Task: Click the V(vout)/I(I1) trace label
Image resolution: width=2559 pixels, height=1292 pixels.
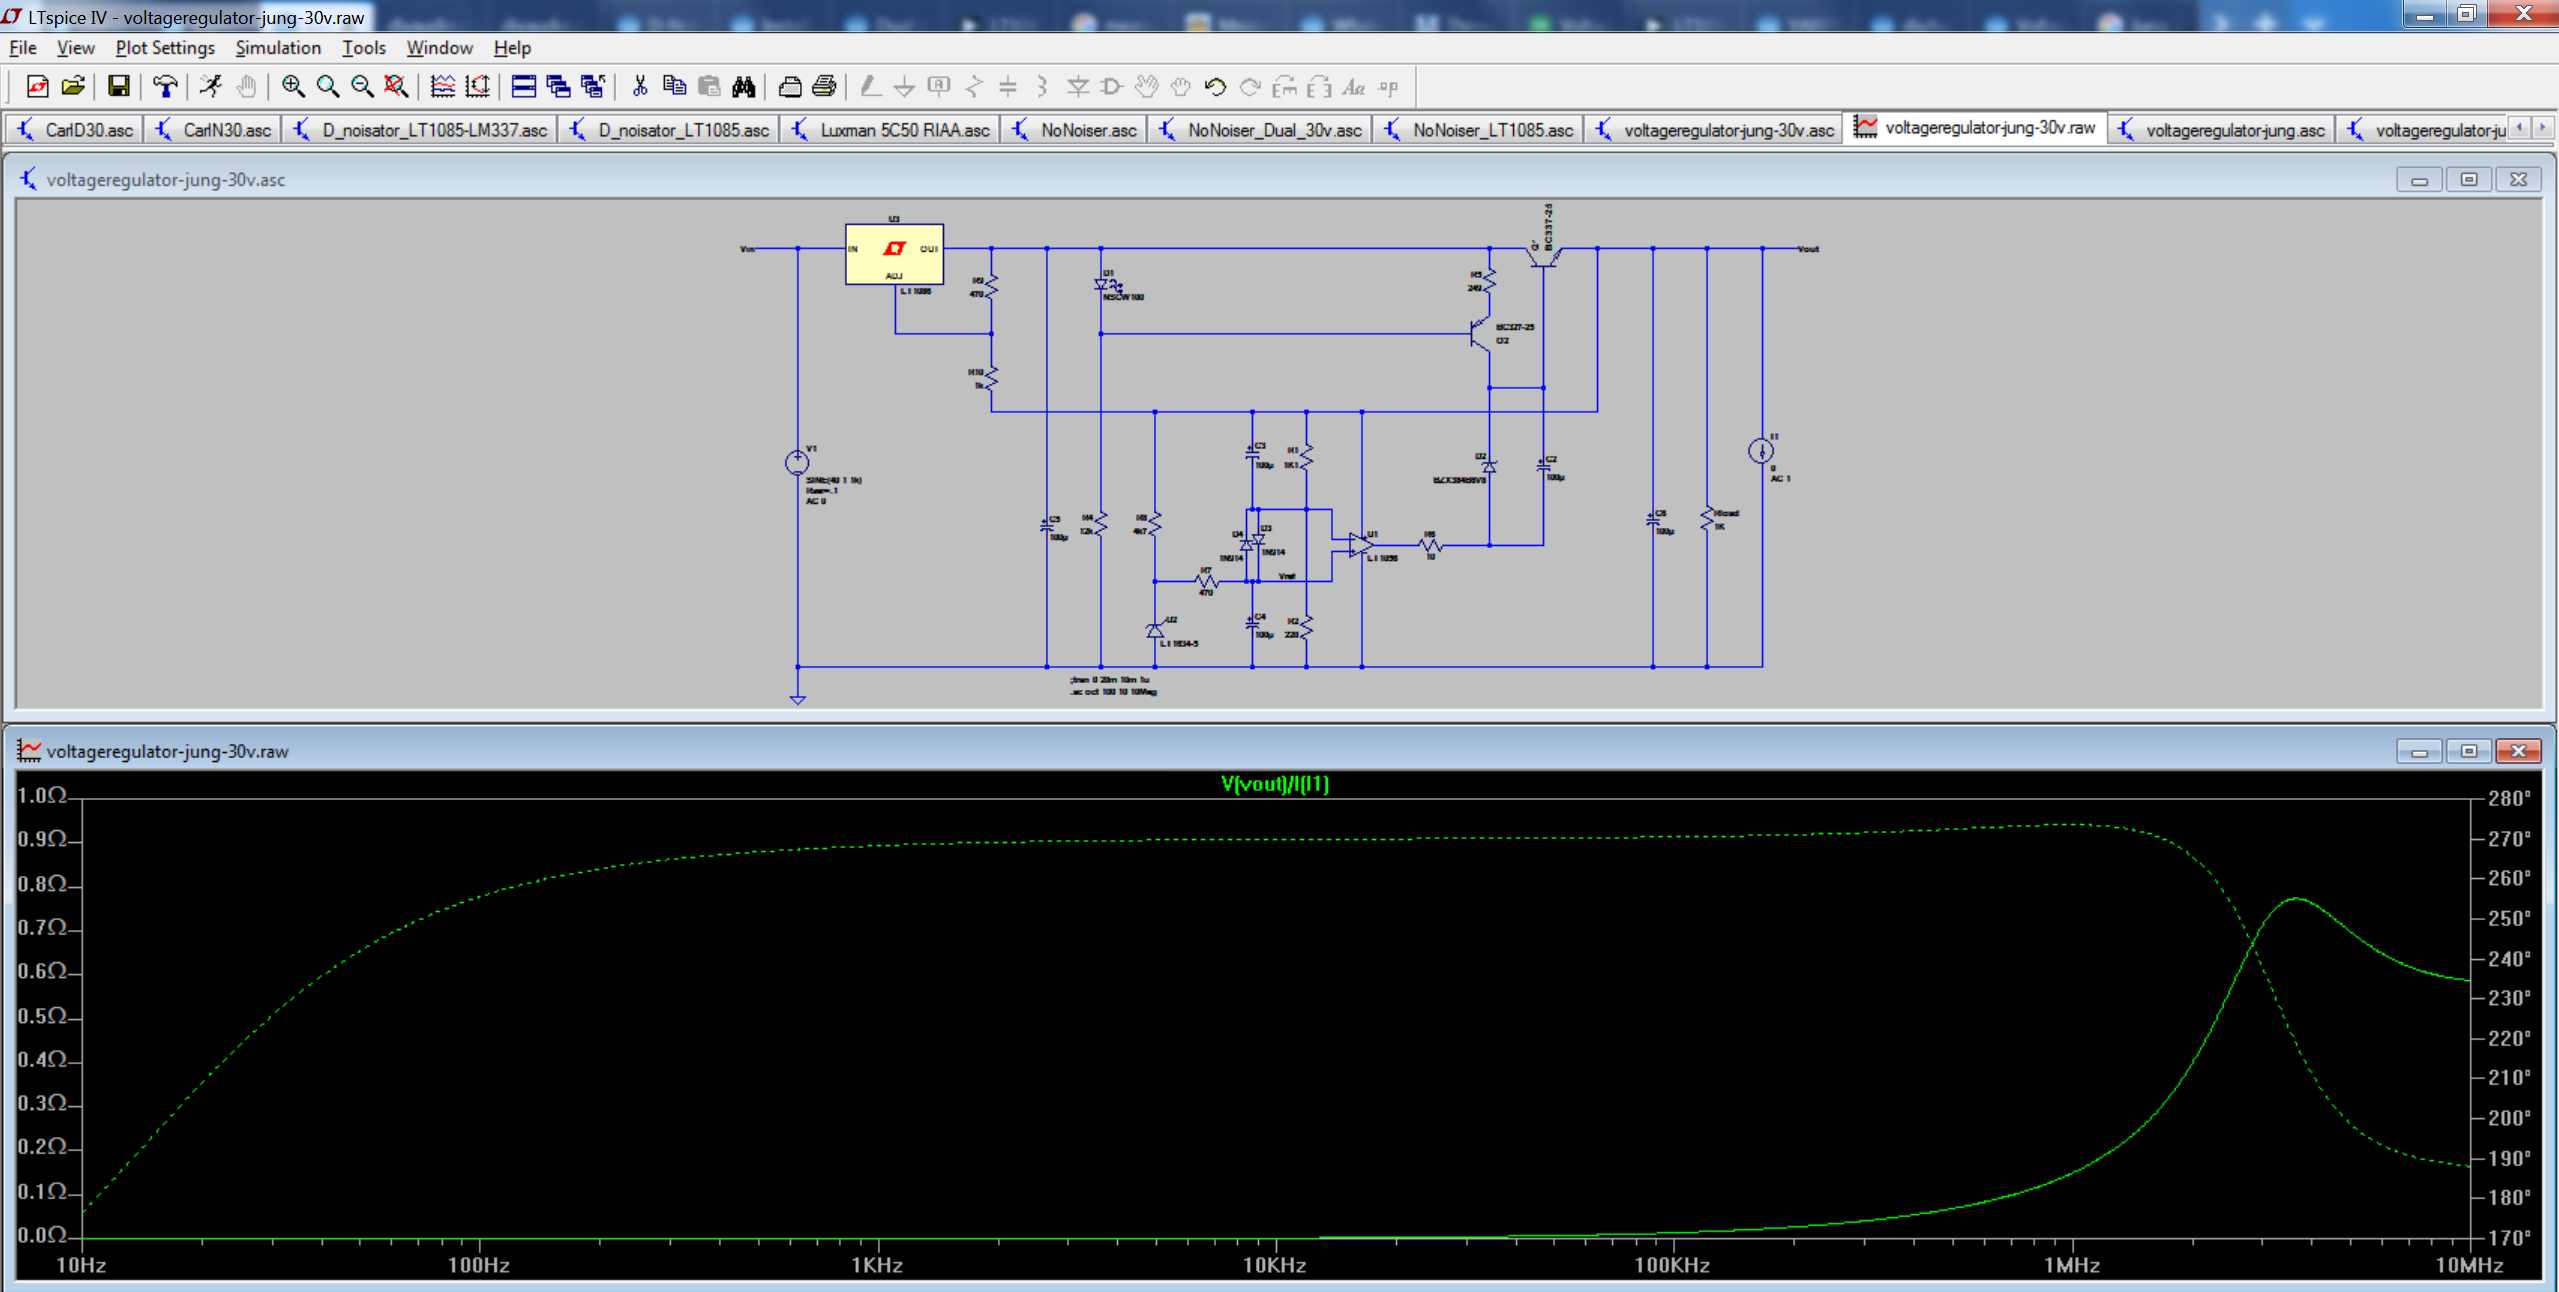Action: [x=1275, y=784]
